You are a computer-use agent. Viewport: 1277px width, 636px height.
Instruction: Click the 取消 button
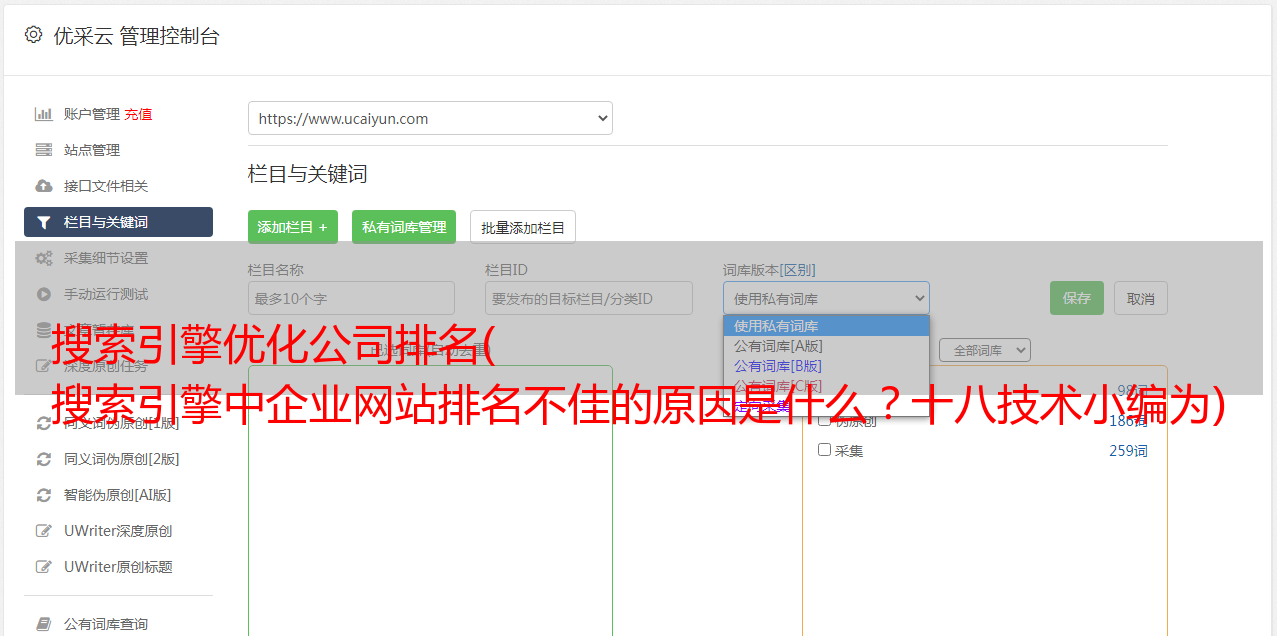[1141, 298]
